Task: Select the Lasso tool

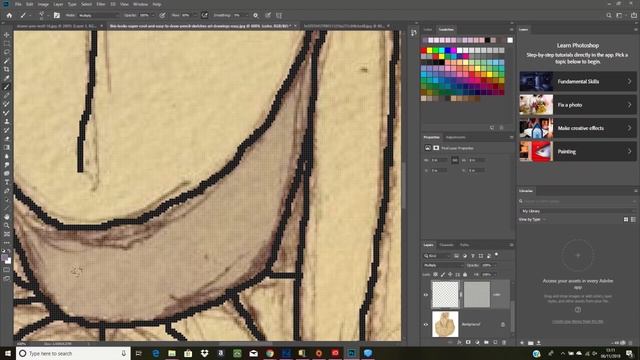Action: point(7,52)
